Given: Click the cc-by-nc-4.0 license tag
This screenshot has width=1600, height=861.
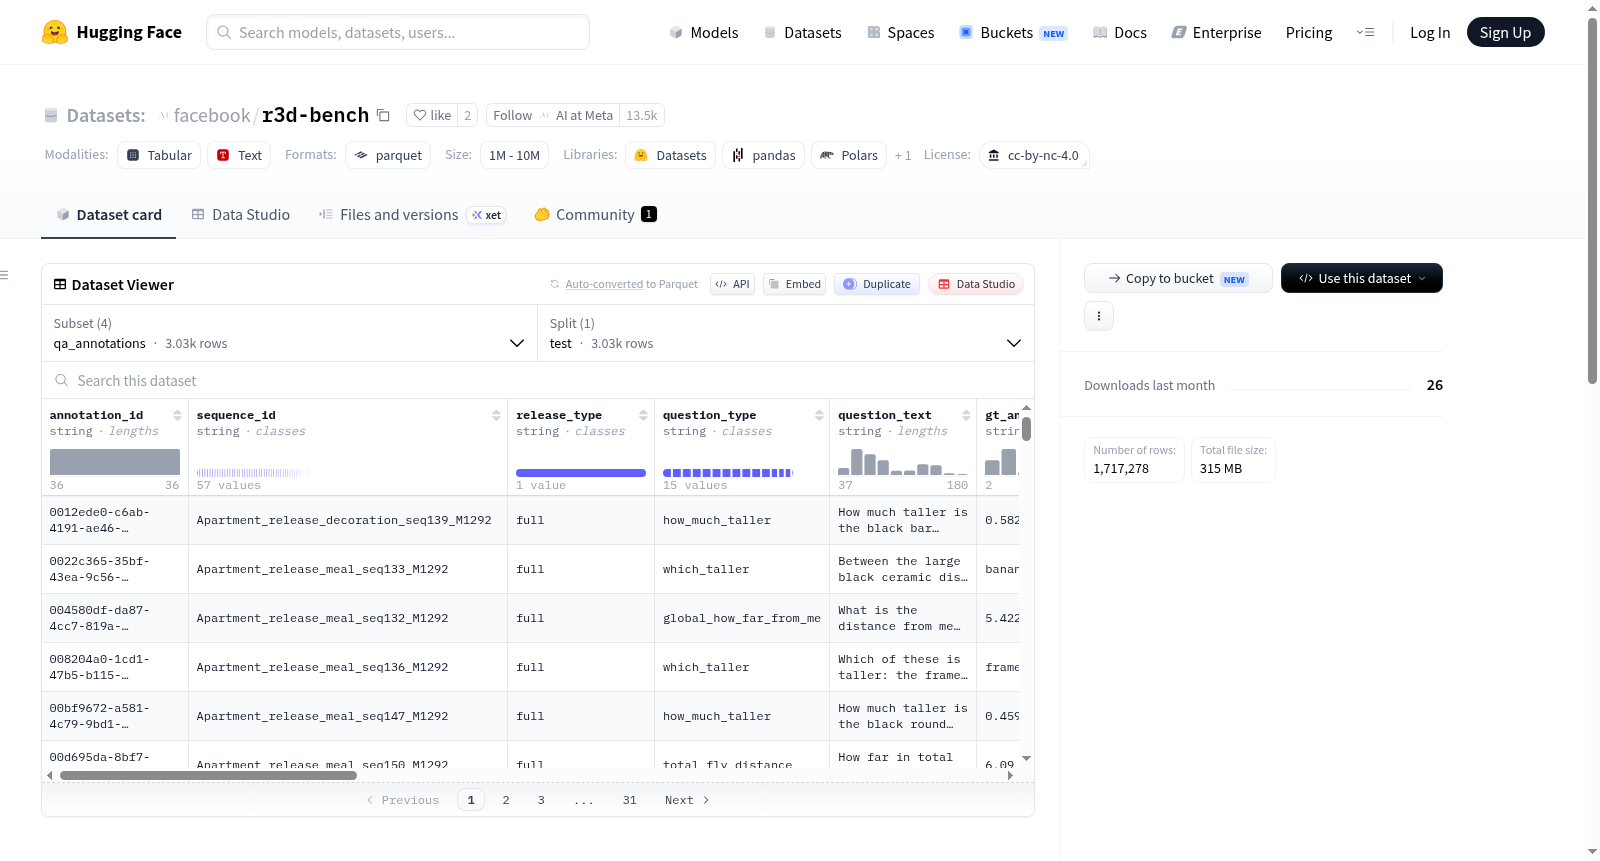Looking at the screenshot, I should click(1034, 155).
